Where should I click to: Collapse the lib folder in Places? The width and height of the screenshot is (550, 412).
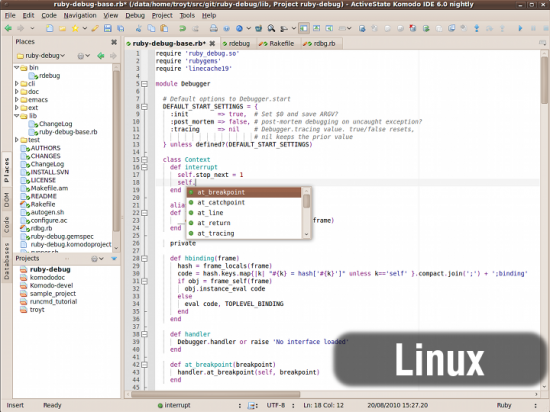(x=16, y=116)
